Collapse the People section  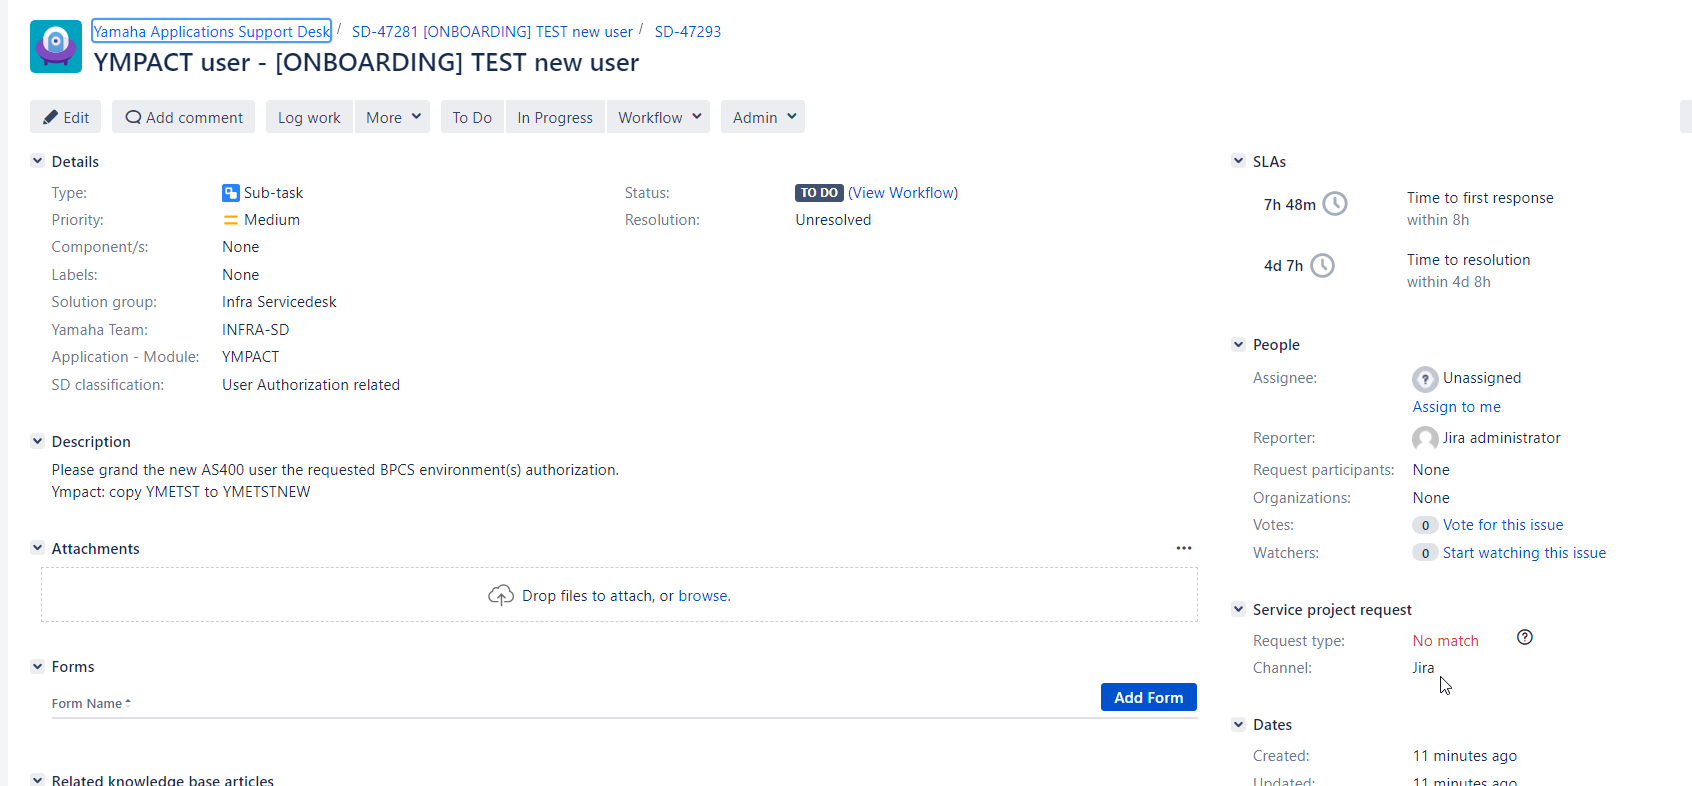click(1238, 344)
